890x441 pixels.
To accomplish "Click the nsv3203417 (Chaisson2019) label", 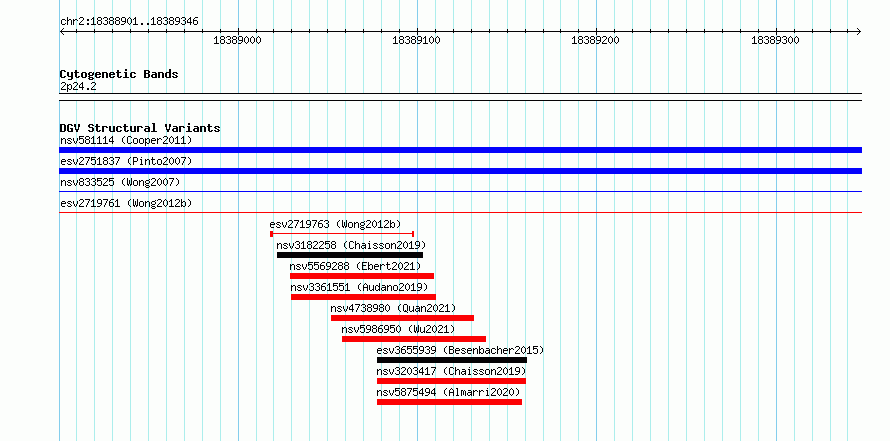I will [x=451, y=371].
